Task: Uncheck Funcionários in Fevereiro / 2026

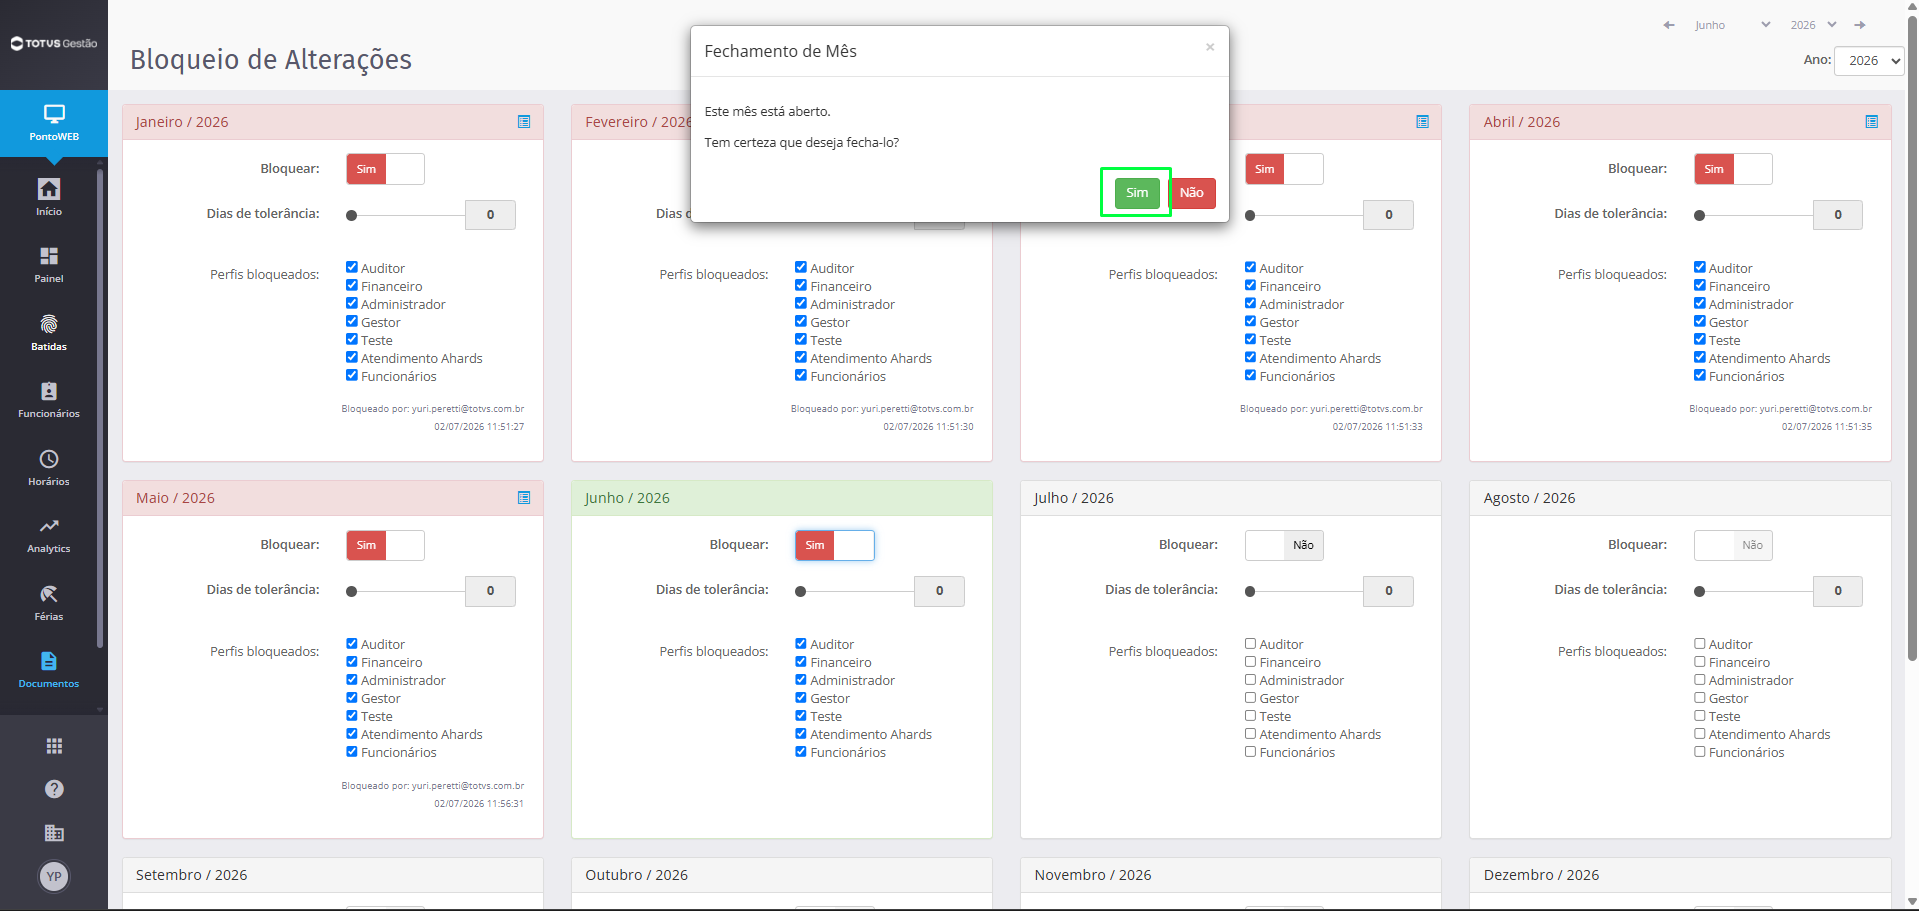Action: click(x=801, y=375)
